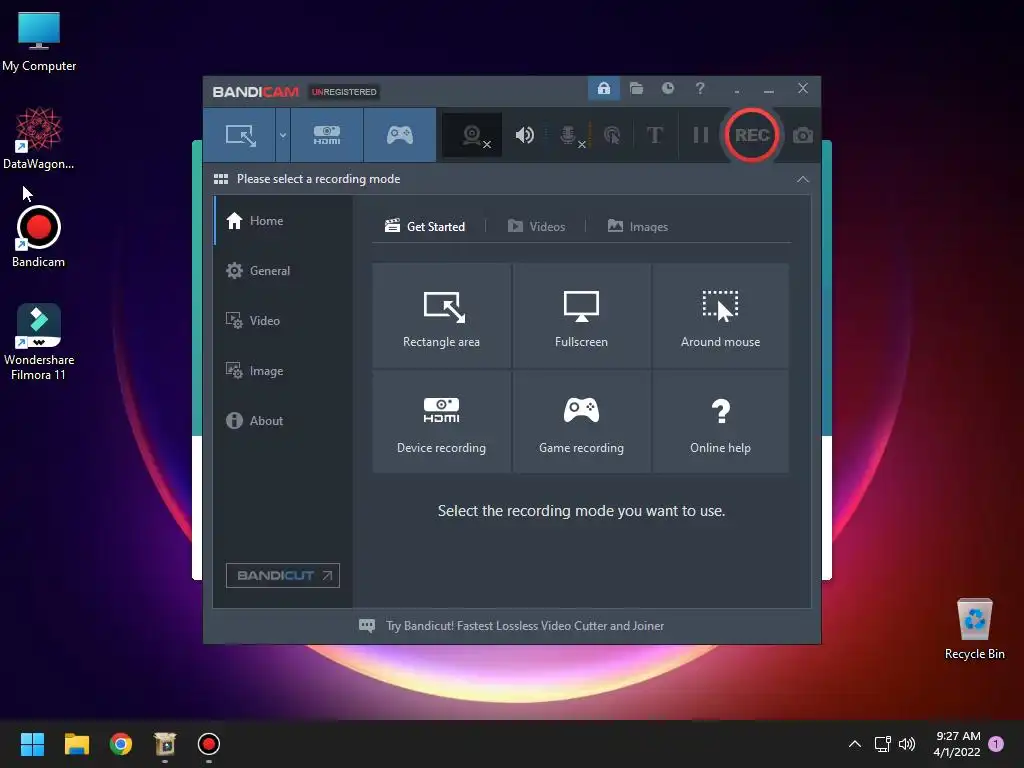Switch to the Get Started tab

click(425, 226)
